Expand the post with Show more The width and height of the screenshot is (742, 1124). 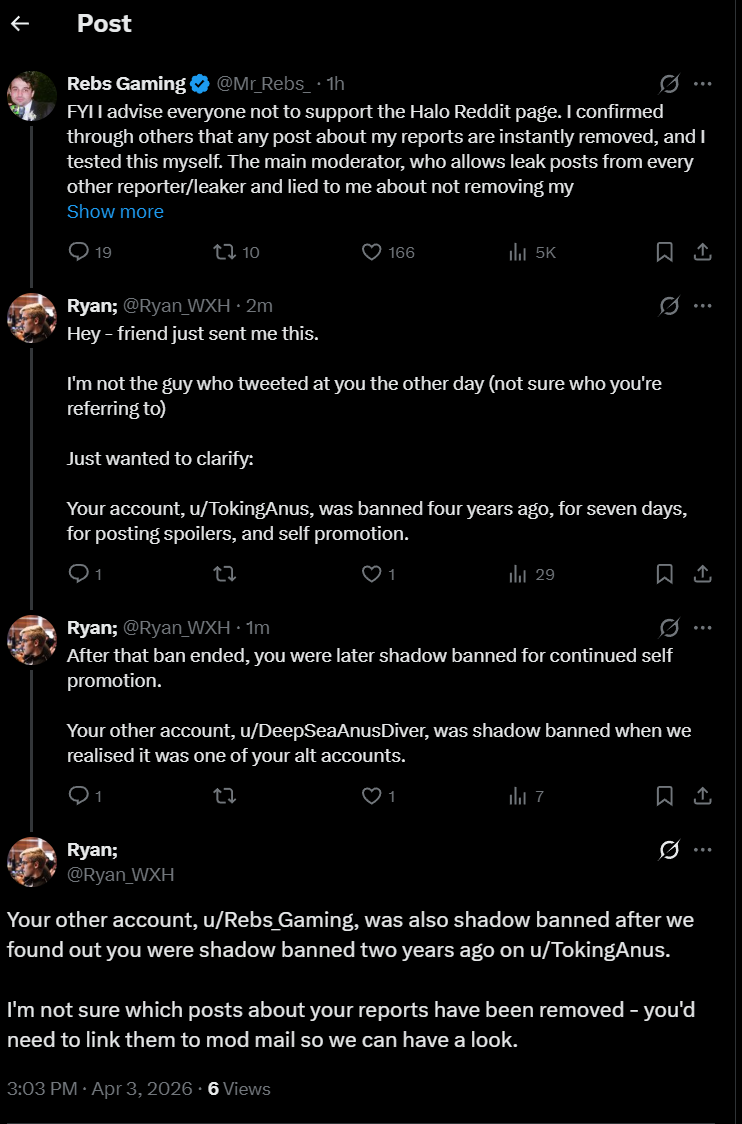(x=115, y=211)
